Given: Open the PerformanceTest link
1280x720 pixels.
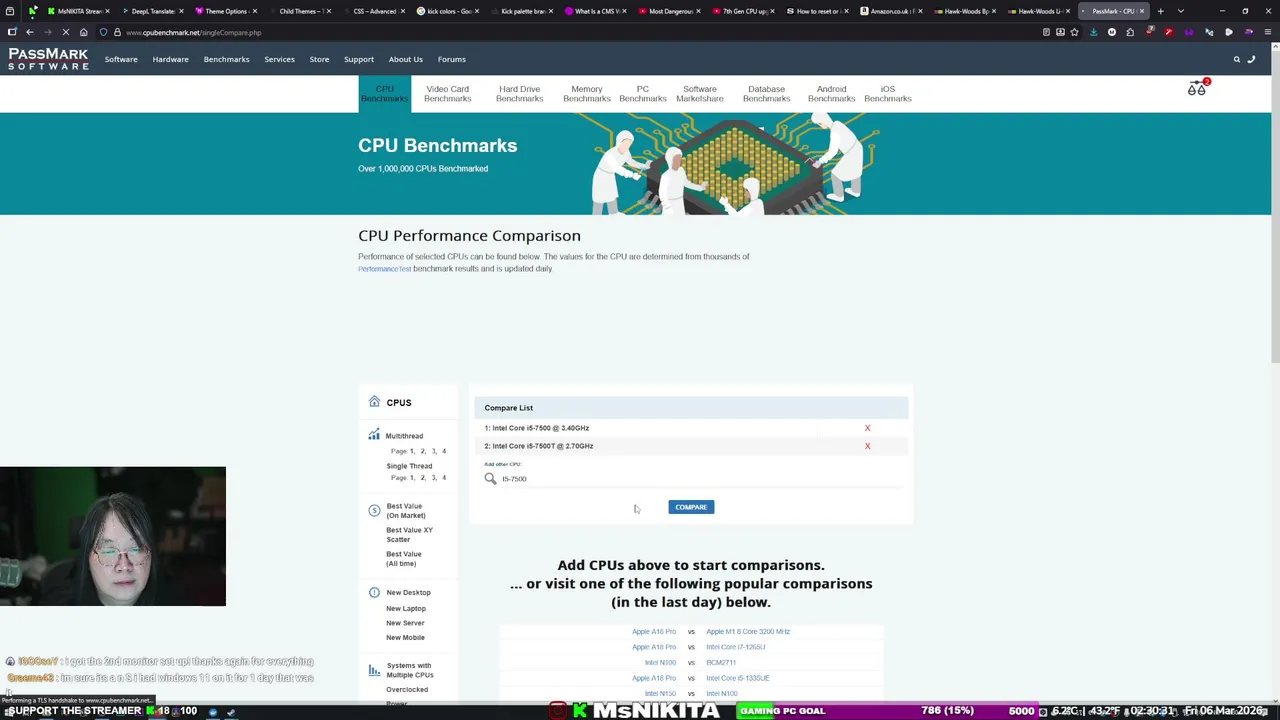Looking at the screenshot, I should [384, 269].
